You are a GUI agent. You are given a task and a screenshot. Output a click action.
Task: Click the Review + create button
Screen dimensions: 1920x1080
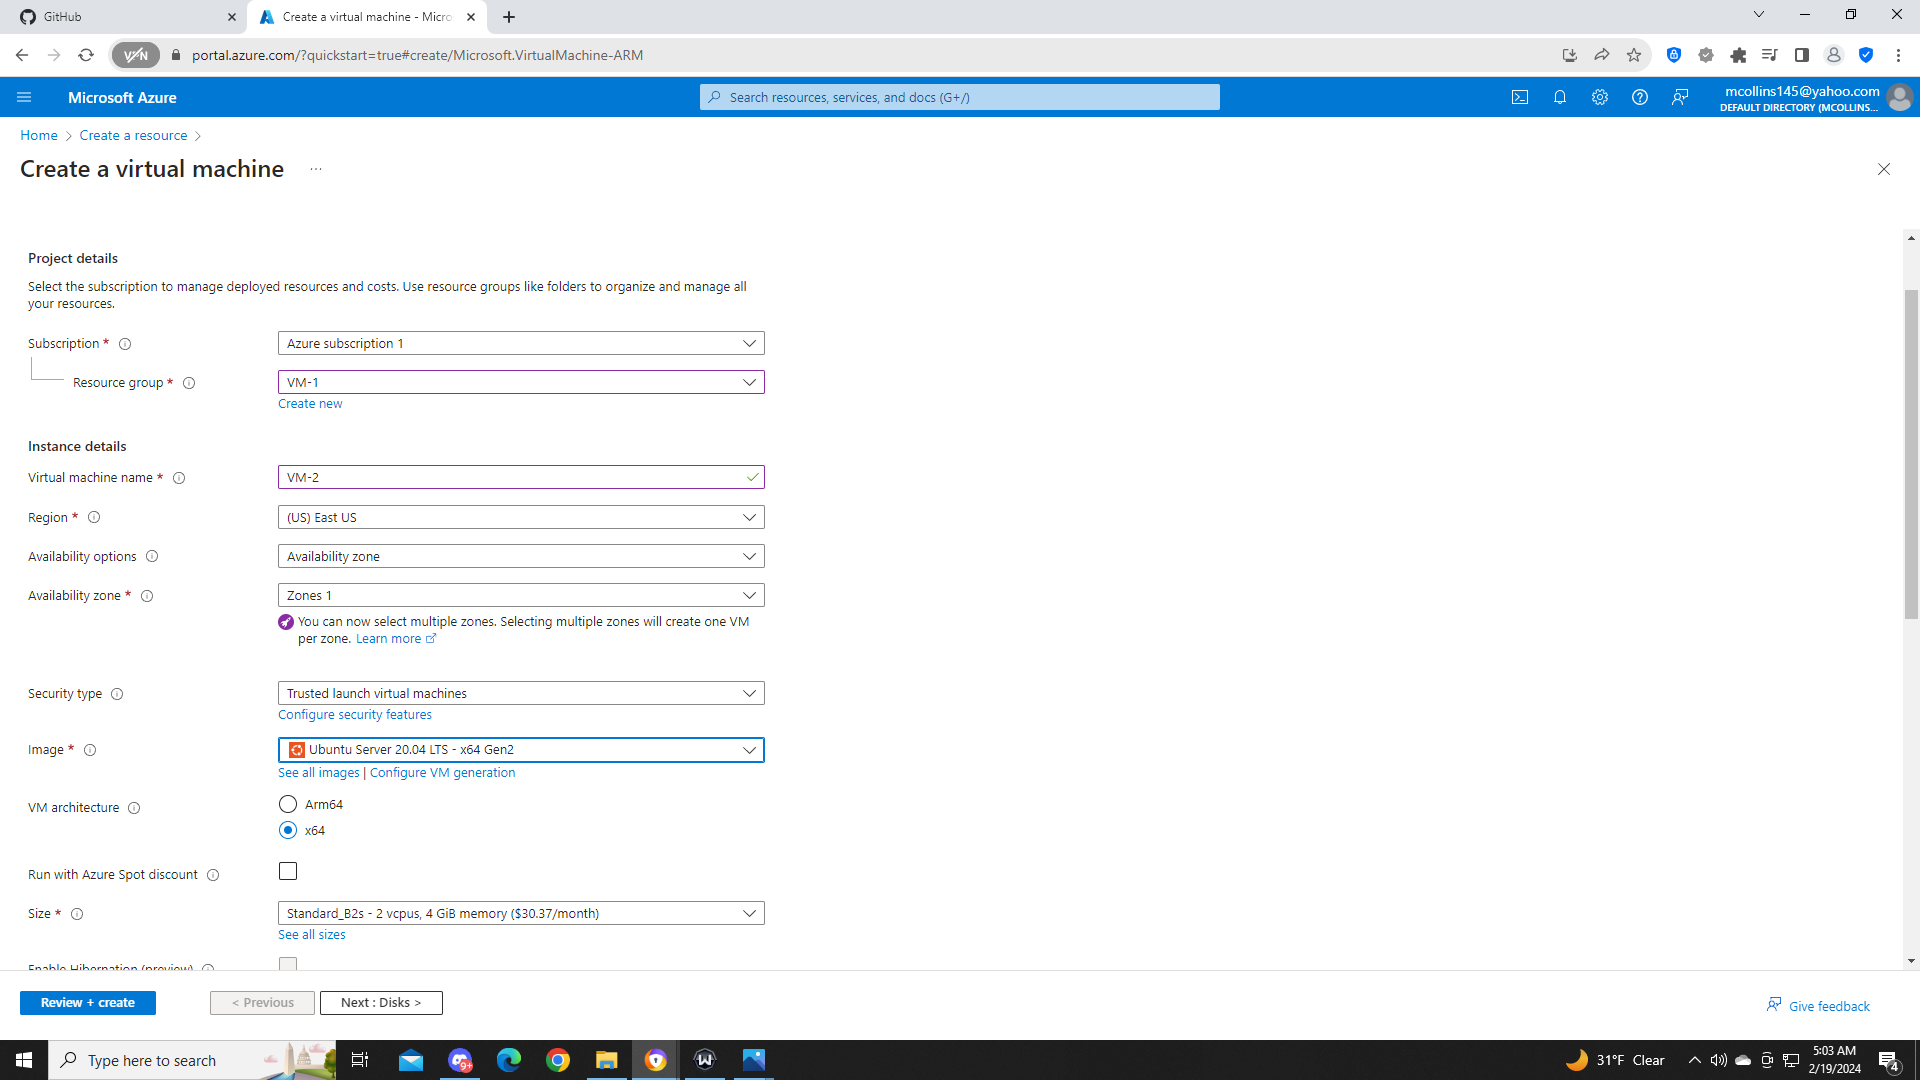click(88, 1003)
